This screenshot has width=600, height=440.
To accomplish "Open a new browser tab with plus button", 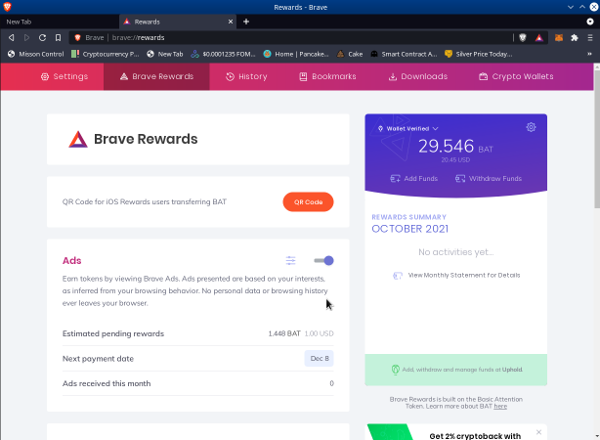I will coord(246,22).
